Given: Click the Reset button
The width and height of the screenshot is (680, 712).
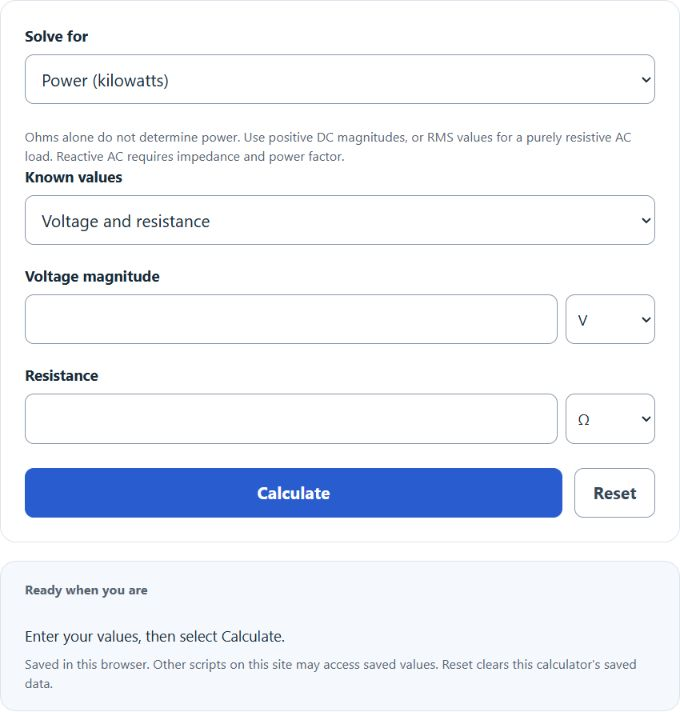Looking at the screenshot, I should coord(614,493).
